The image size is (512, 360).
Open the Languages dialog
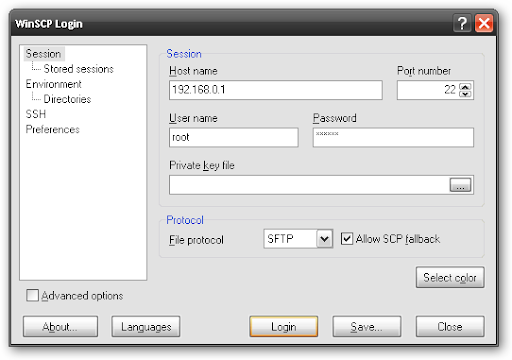(x=146, y=327)
